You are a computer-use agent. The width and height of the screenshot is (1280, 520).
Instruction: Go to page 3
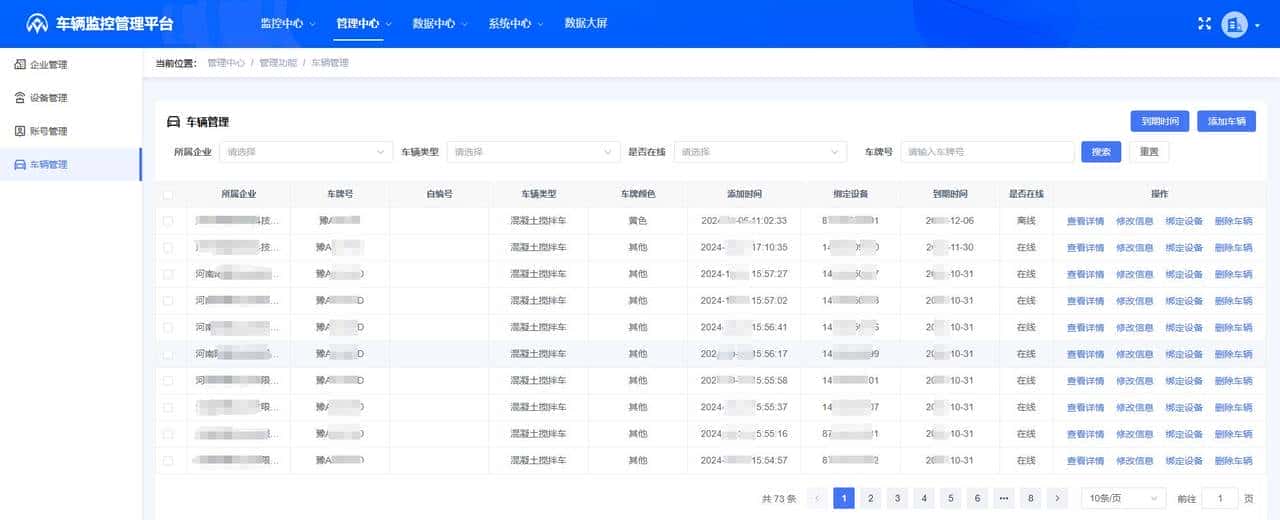click(897, 498)
